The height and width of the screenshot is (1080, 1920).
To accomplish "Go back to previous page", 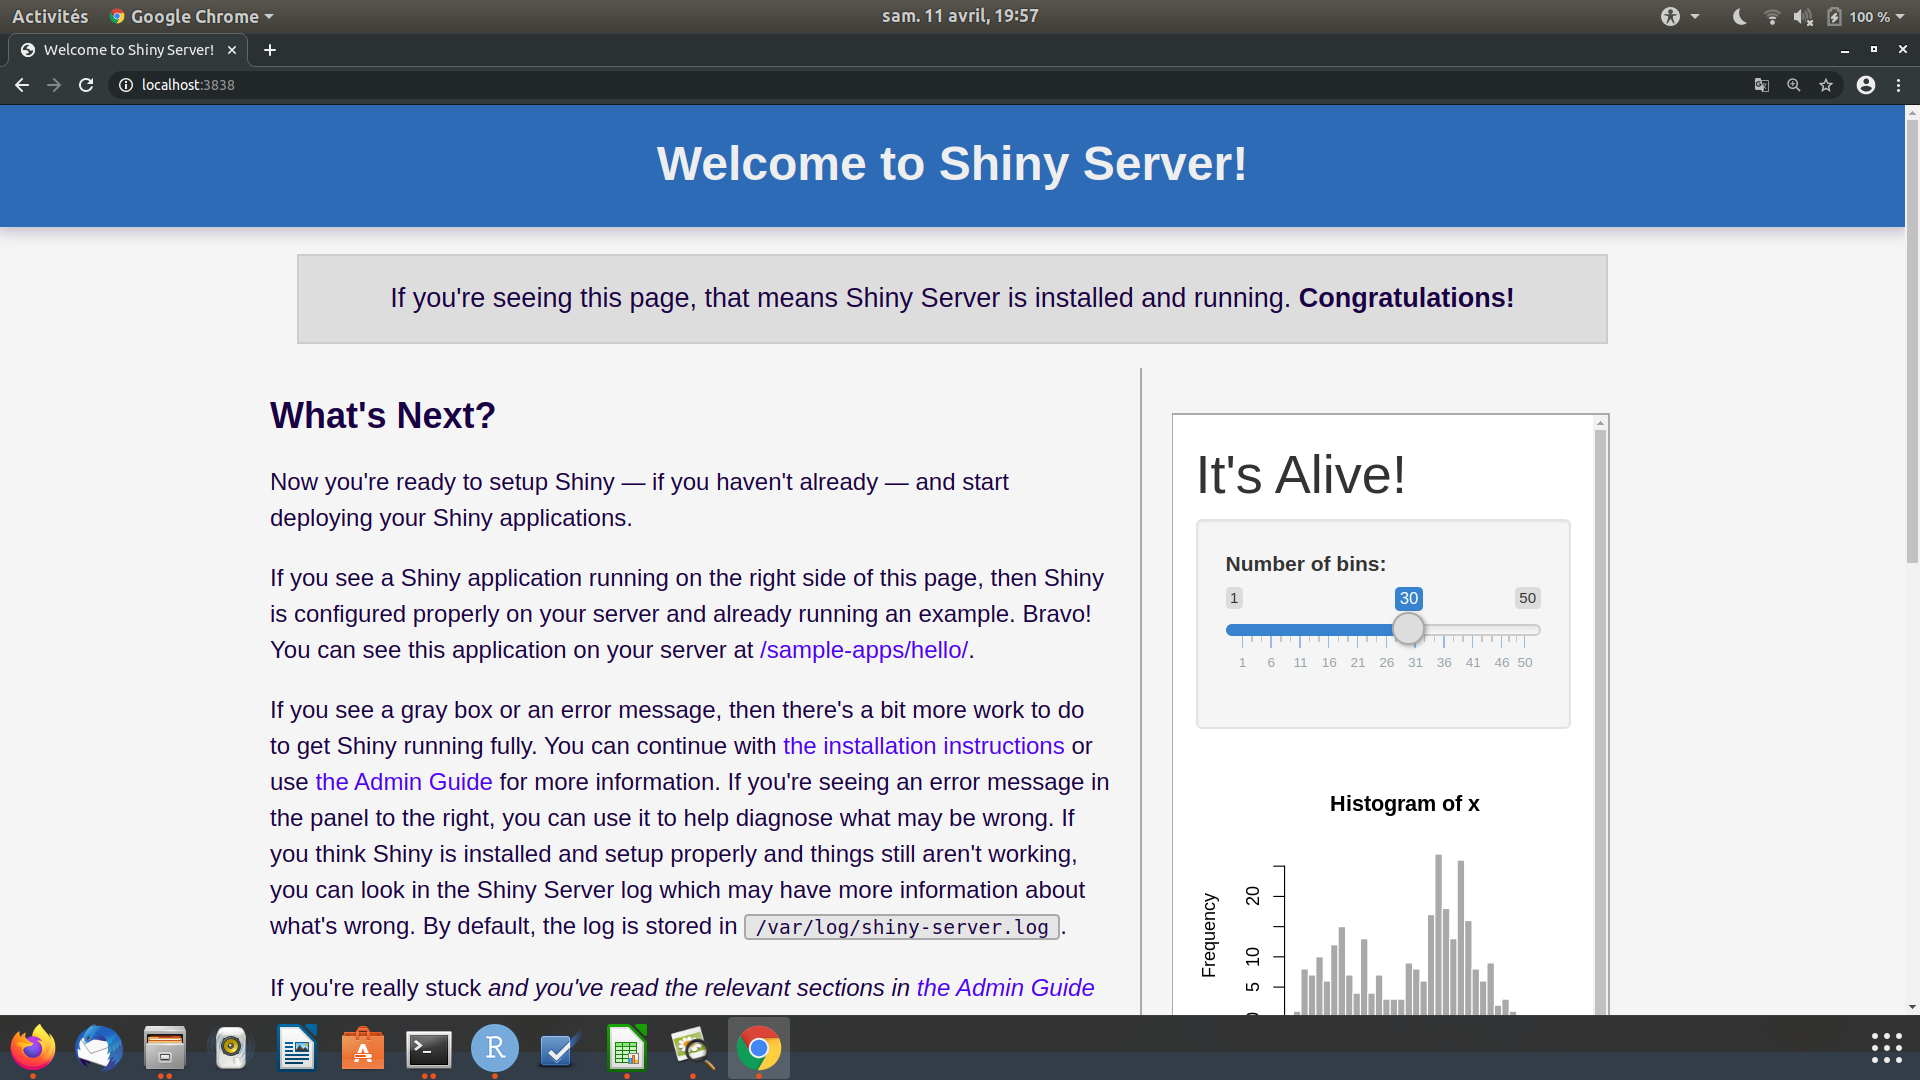I will click(x=22, y=85).
